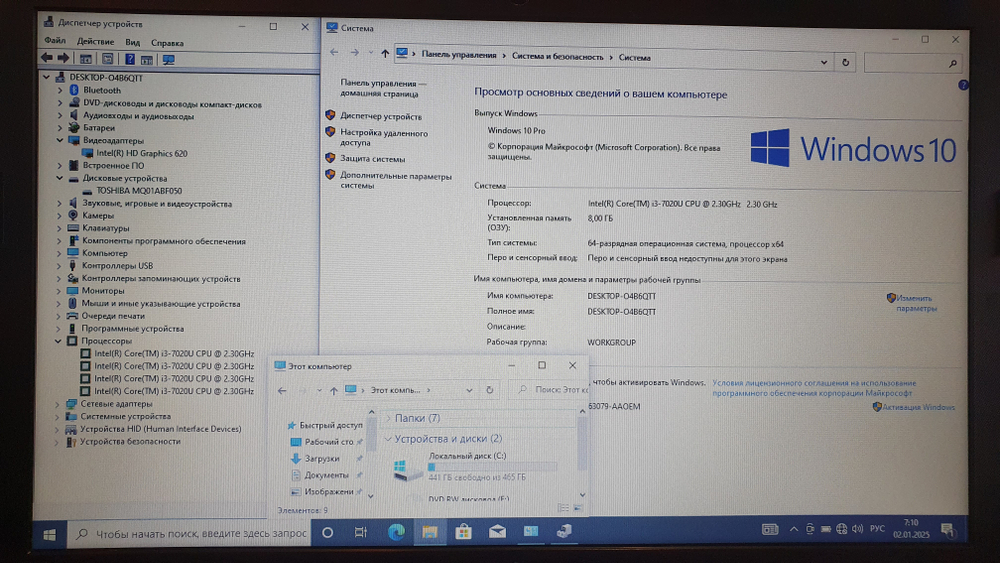The image size is (1000, 563).
Task: Click the back arrow in Device Manager toolbar
Action: 47,58
